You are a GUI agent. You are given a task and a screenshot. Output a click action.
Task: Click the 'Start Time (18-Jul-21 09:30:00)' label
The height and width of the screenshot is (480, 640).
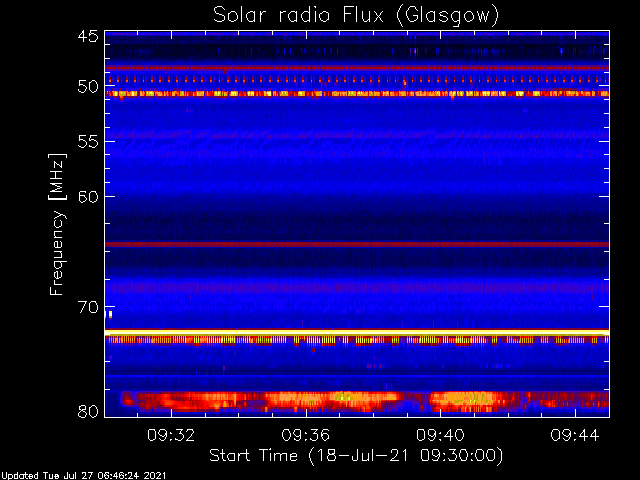click(x=356, y=456)
